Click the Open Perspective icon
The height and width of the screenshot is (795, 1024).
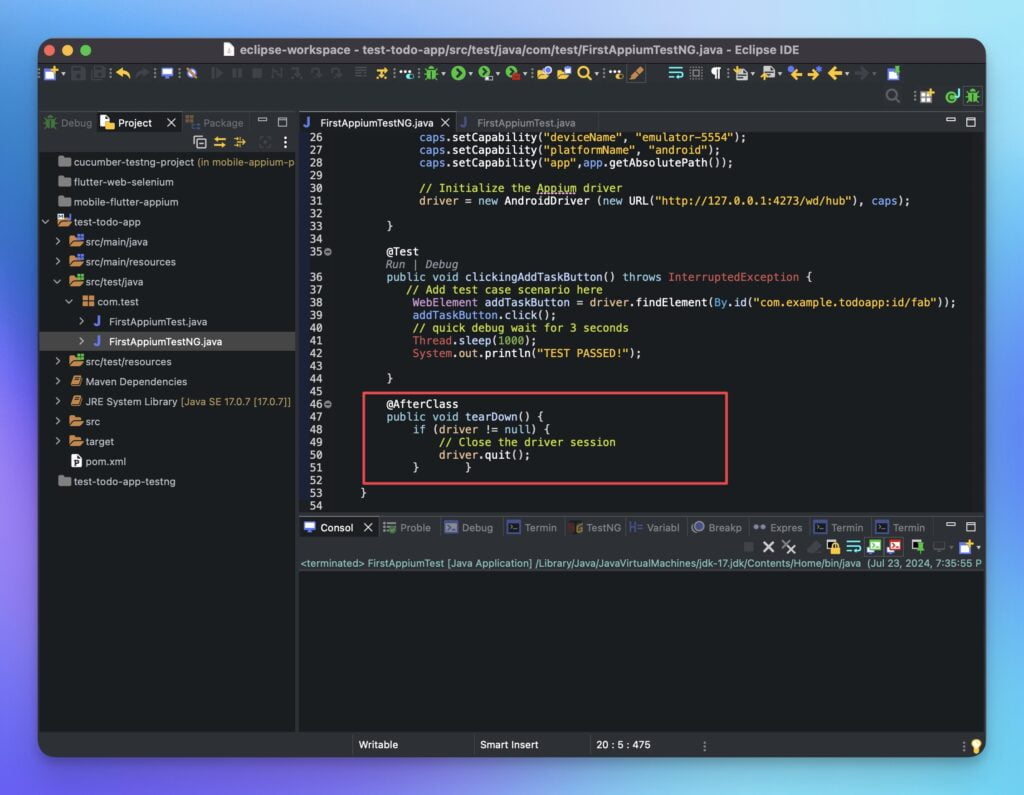[927, 97]
